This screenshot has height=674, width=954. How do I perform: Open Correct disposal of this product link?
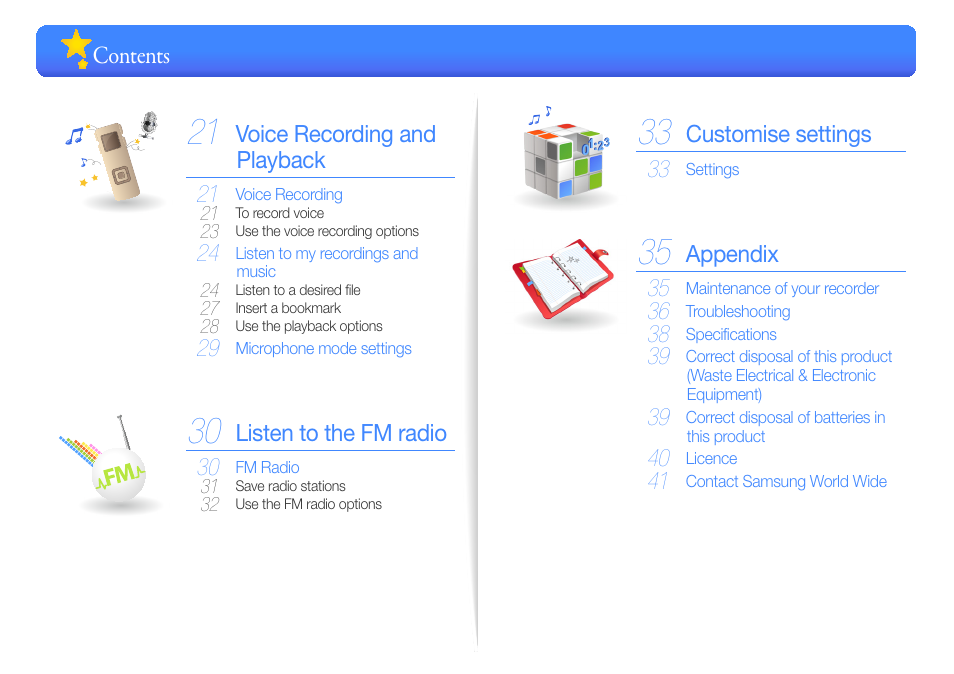point(789,375)
